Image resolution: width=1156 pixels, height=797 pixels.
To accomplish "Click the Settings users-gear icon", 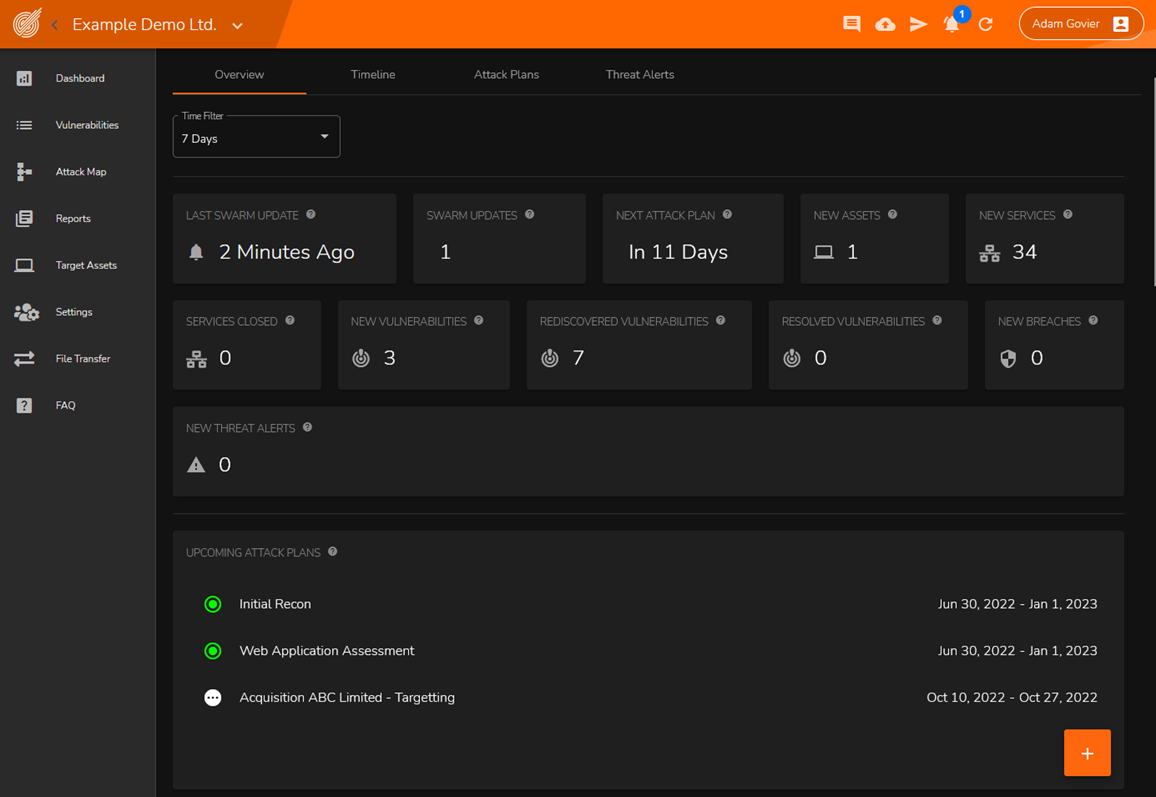I will point(27,312).
